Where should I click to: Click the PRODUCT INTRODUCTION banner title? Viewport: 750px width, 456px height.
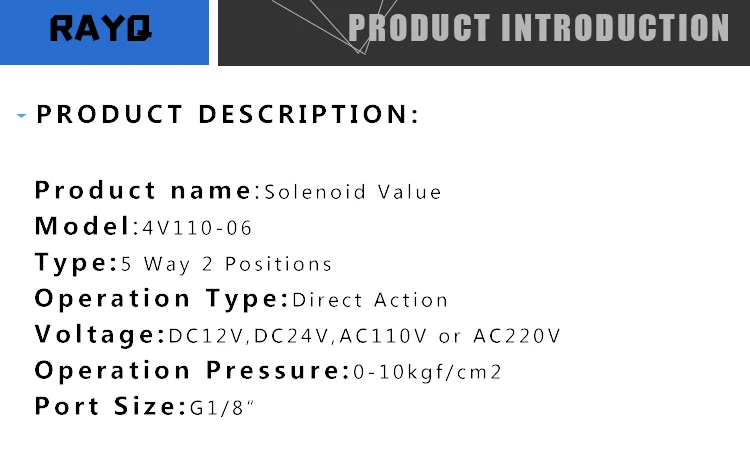click(539, 28)
